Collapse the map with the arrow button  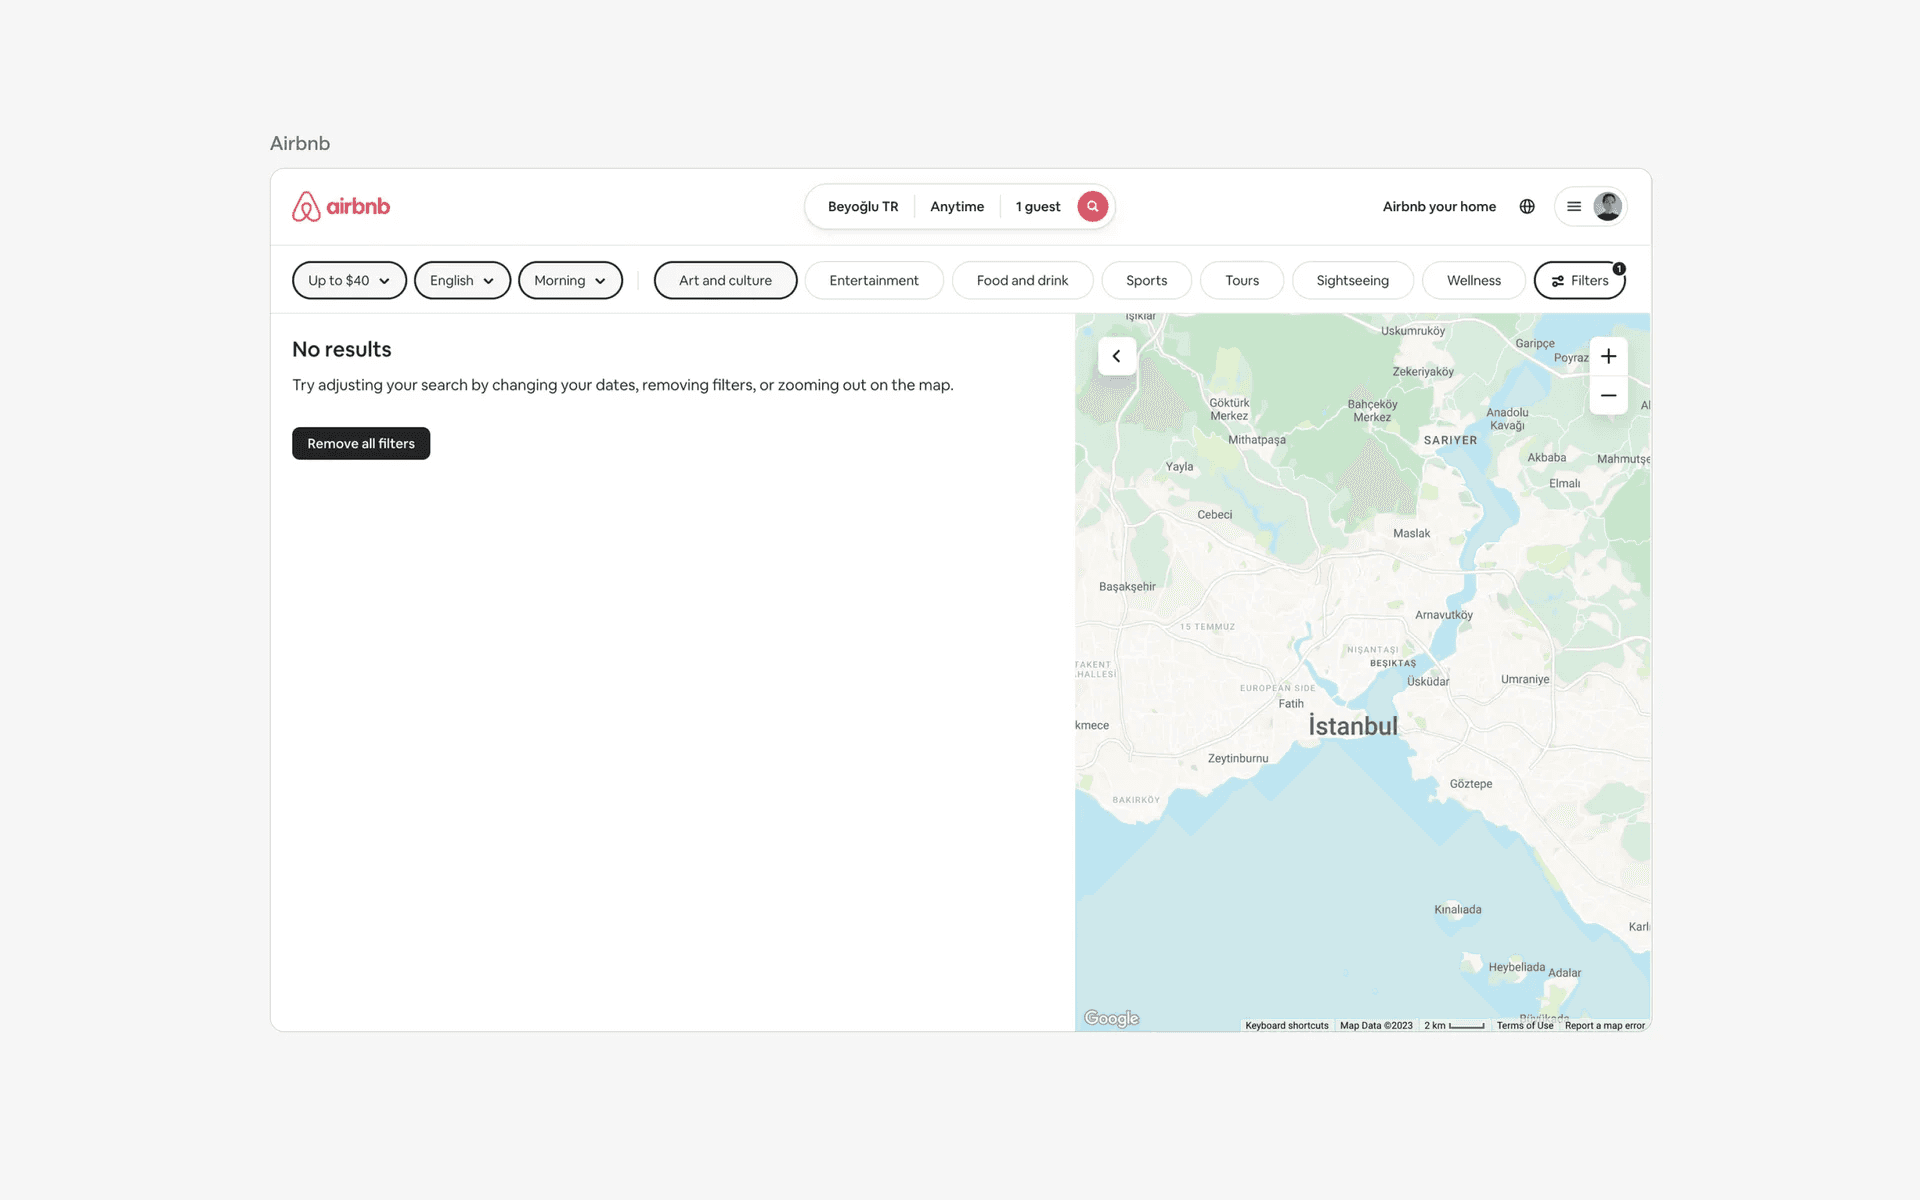[1117, 356]
